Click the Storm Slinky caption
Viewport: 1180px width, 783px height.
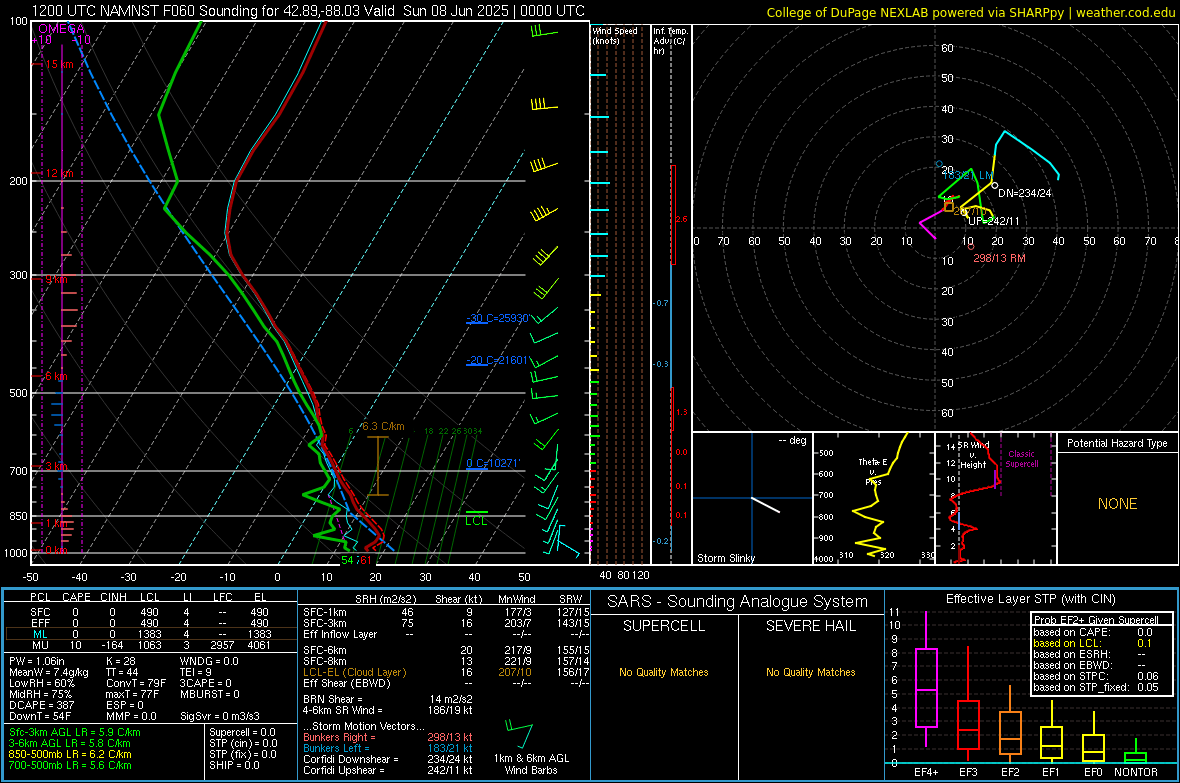pos(725,558)
